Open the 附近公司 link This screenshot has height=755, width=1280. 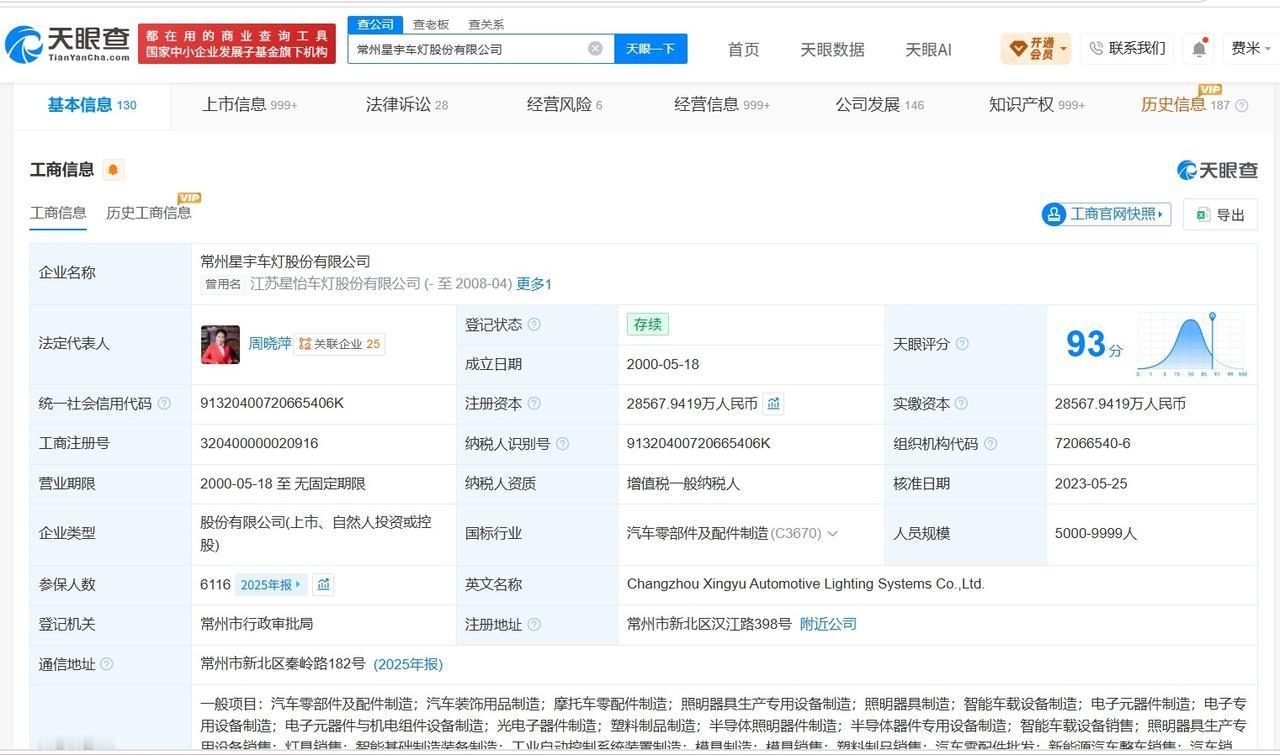click(828, 624)
